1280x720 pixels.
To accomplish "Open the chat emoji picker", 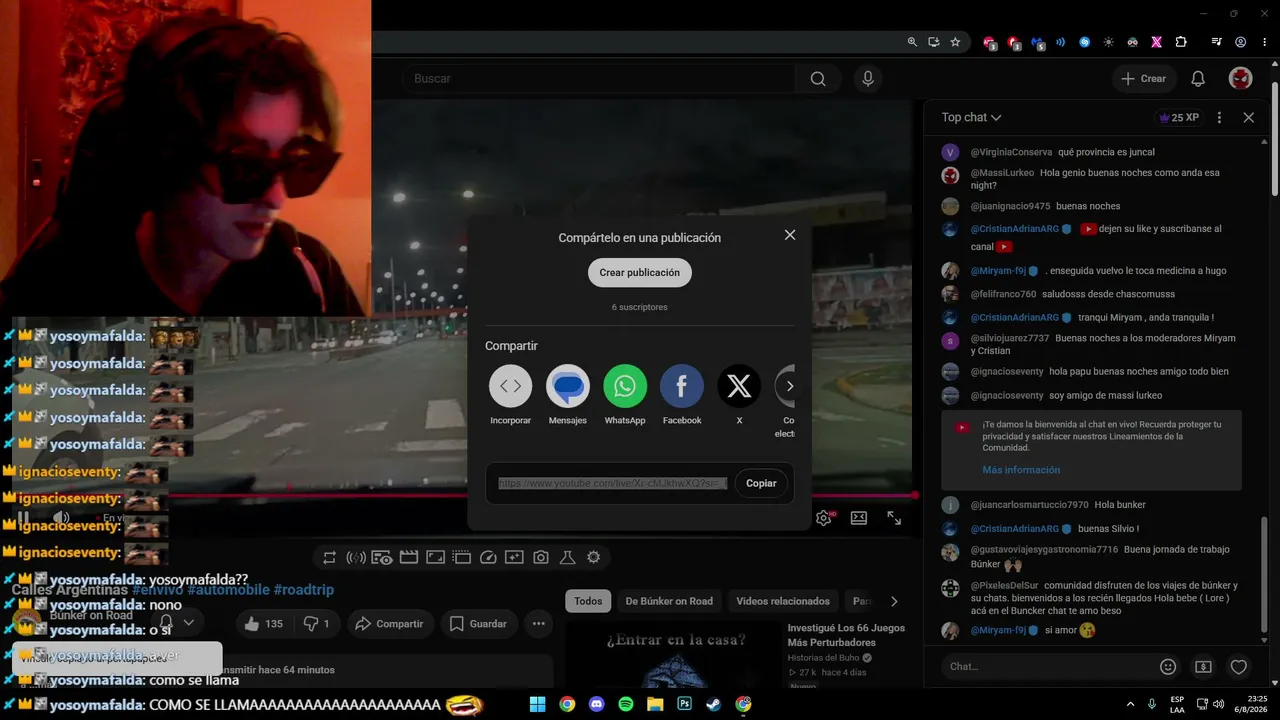I will [1168, 666].
